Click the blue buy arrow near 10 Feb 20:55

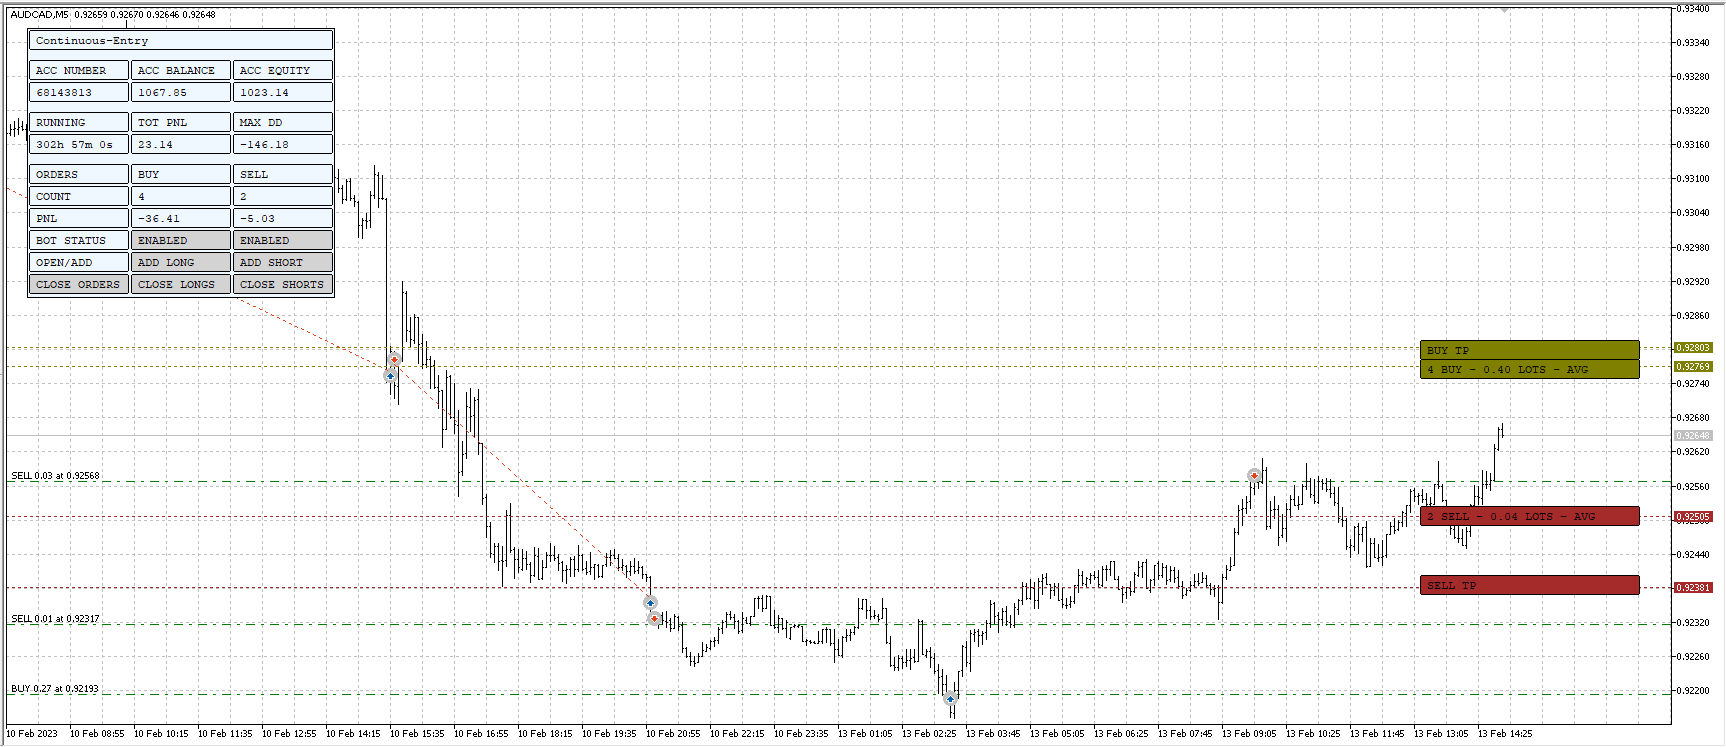coord(650,603)
